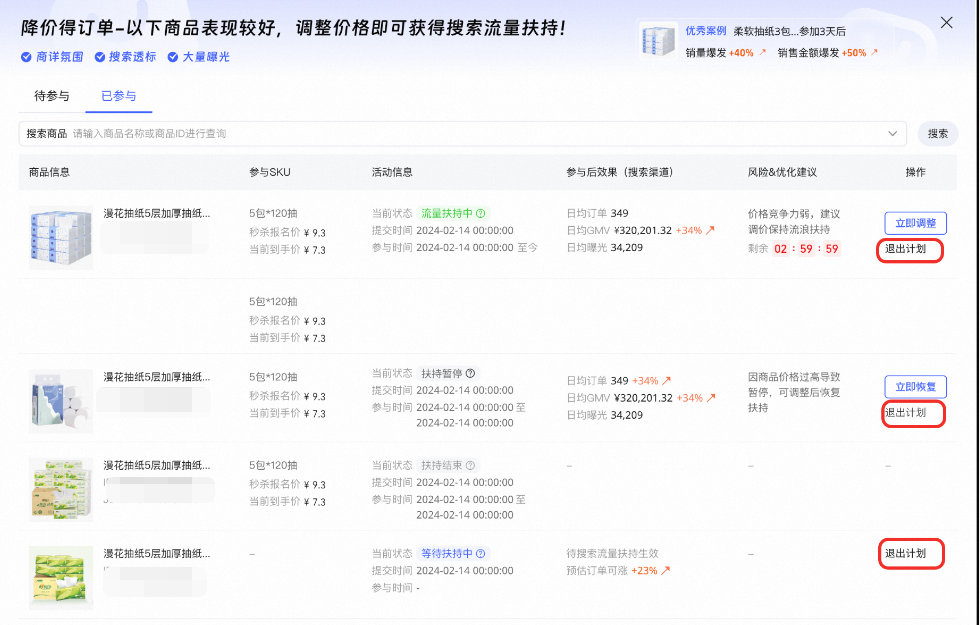The width and height of the screenshot is (980, 625).
Task: Click the 等待扶持中 status tag
Action: pyautogui.click(x=453, y=554)
